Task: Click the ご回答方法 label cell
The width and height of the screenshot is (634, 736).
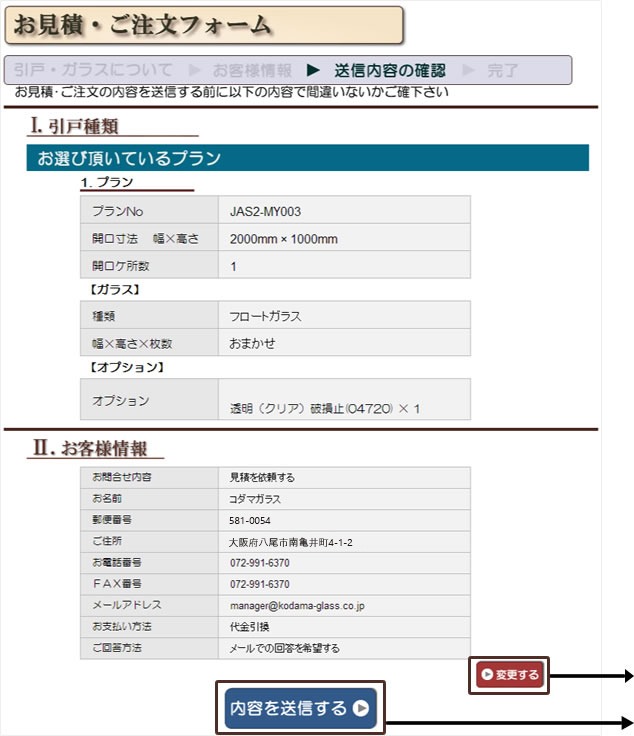Action: (149, 648)
